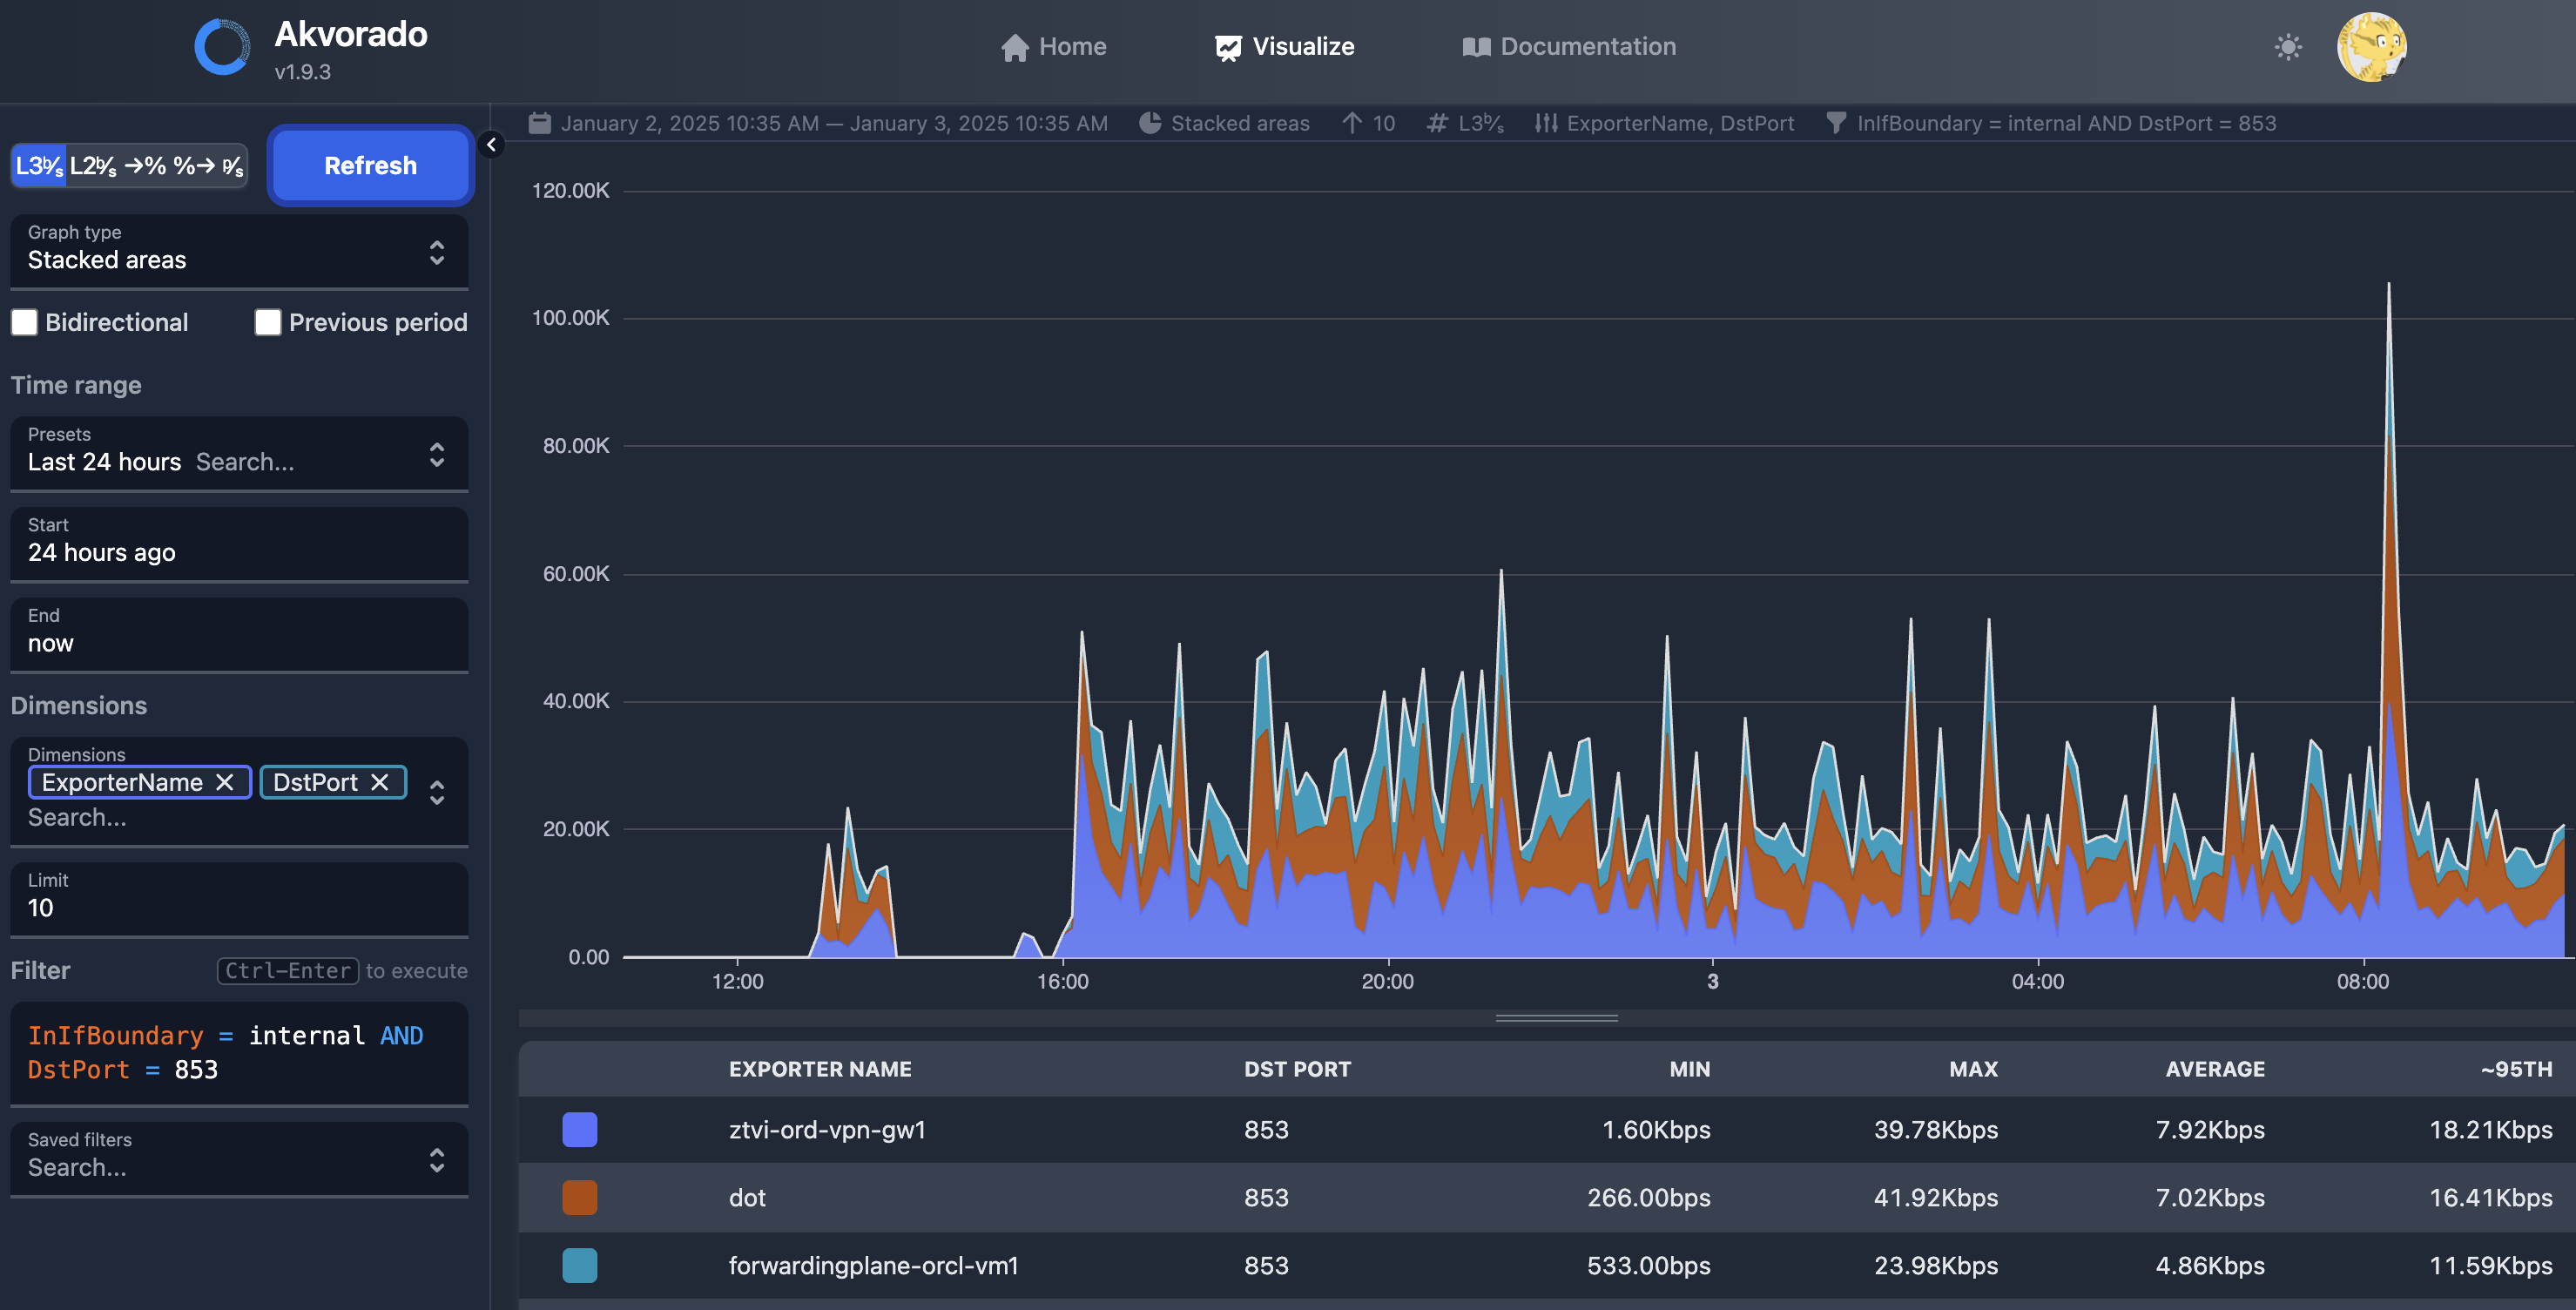
Task: Click the 266.00bps min value
Action: coord(1649,1198)
